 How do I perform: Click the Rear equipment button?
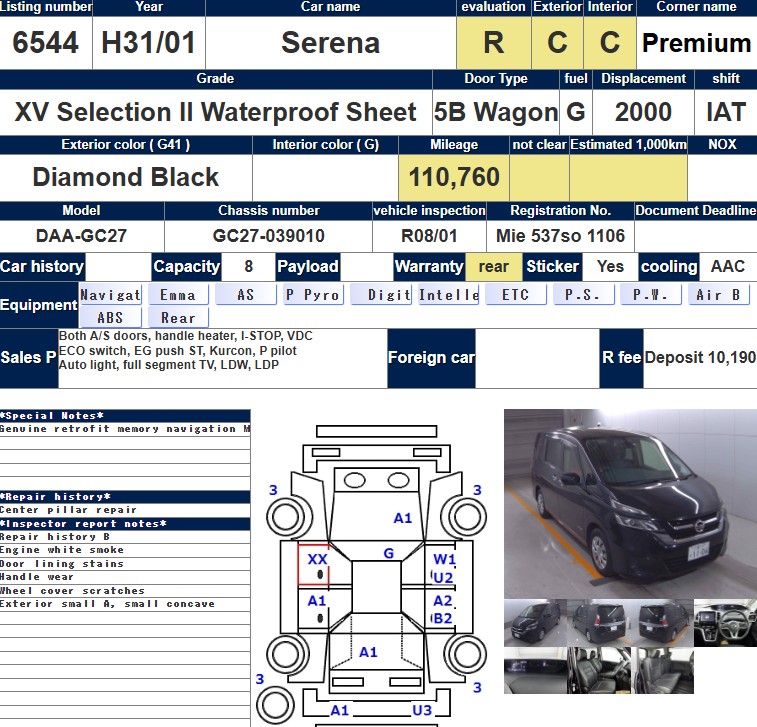[x=178, y=318]
